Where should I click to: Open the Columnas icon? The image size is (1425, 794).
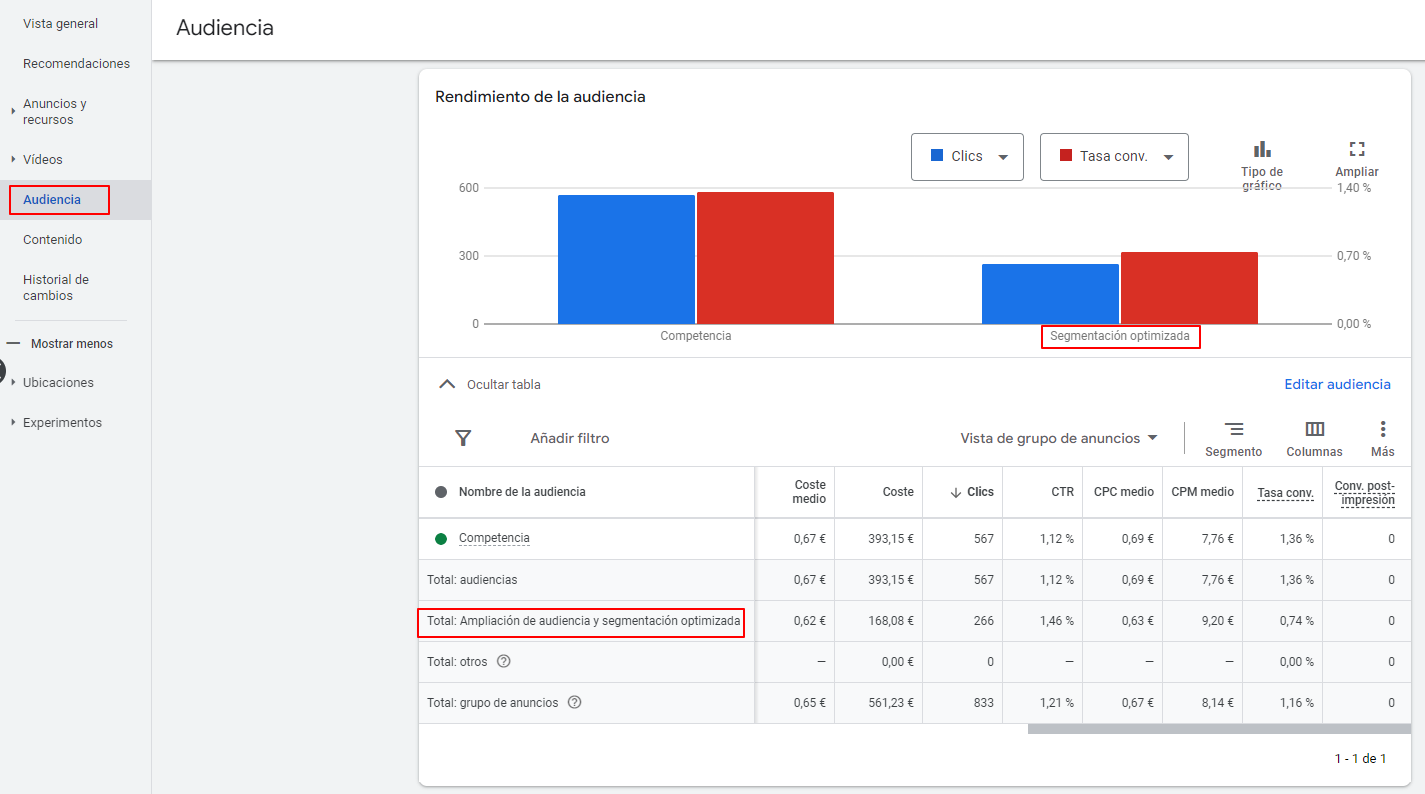tap(1315, 429)
